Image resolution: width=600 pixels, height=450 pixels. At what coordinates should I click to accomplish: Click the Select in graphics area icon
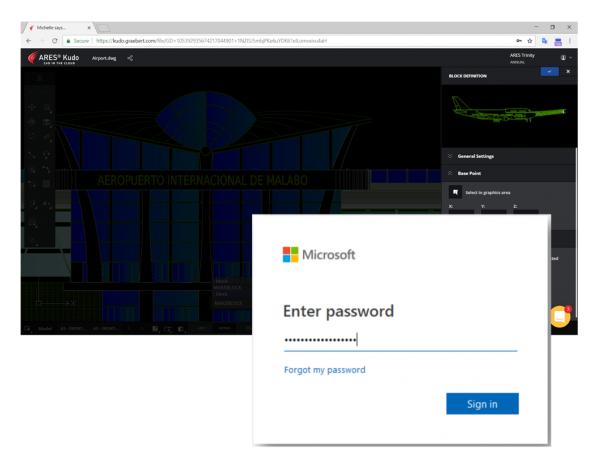[454, 191]
